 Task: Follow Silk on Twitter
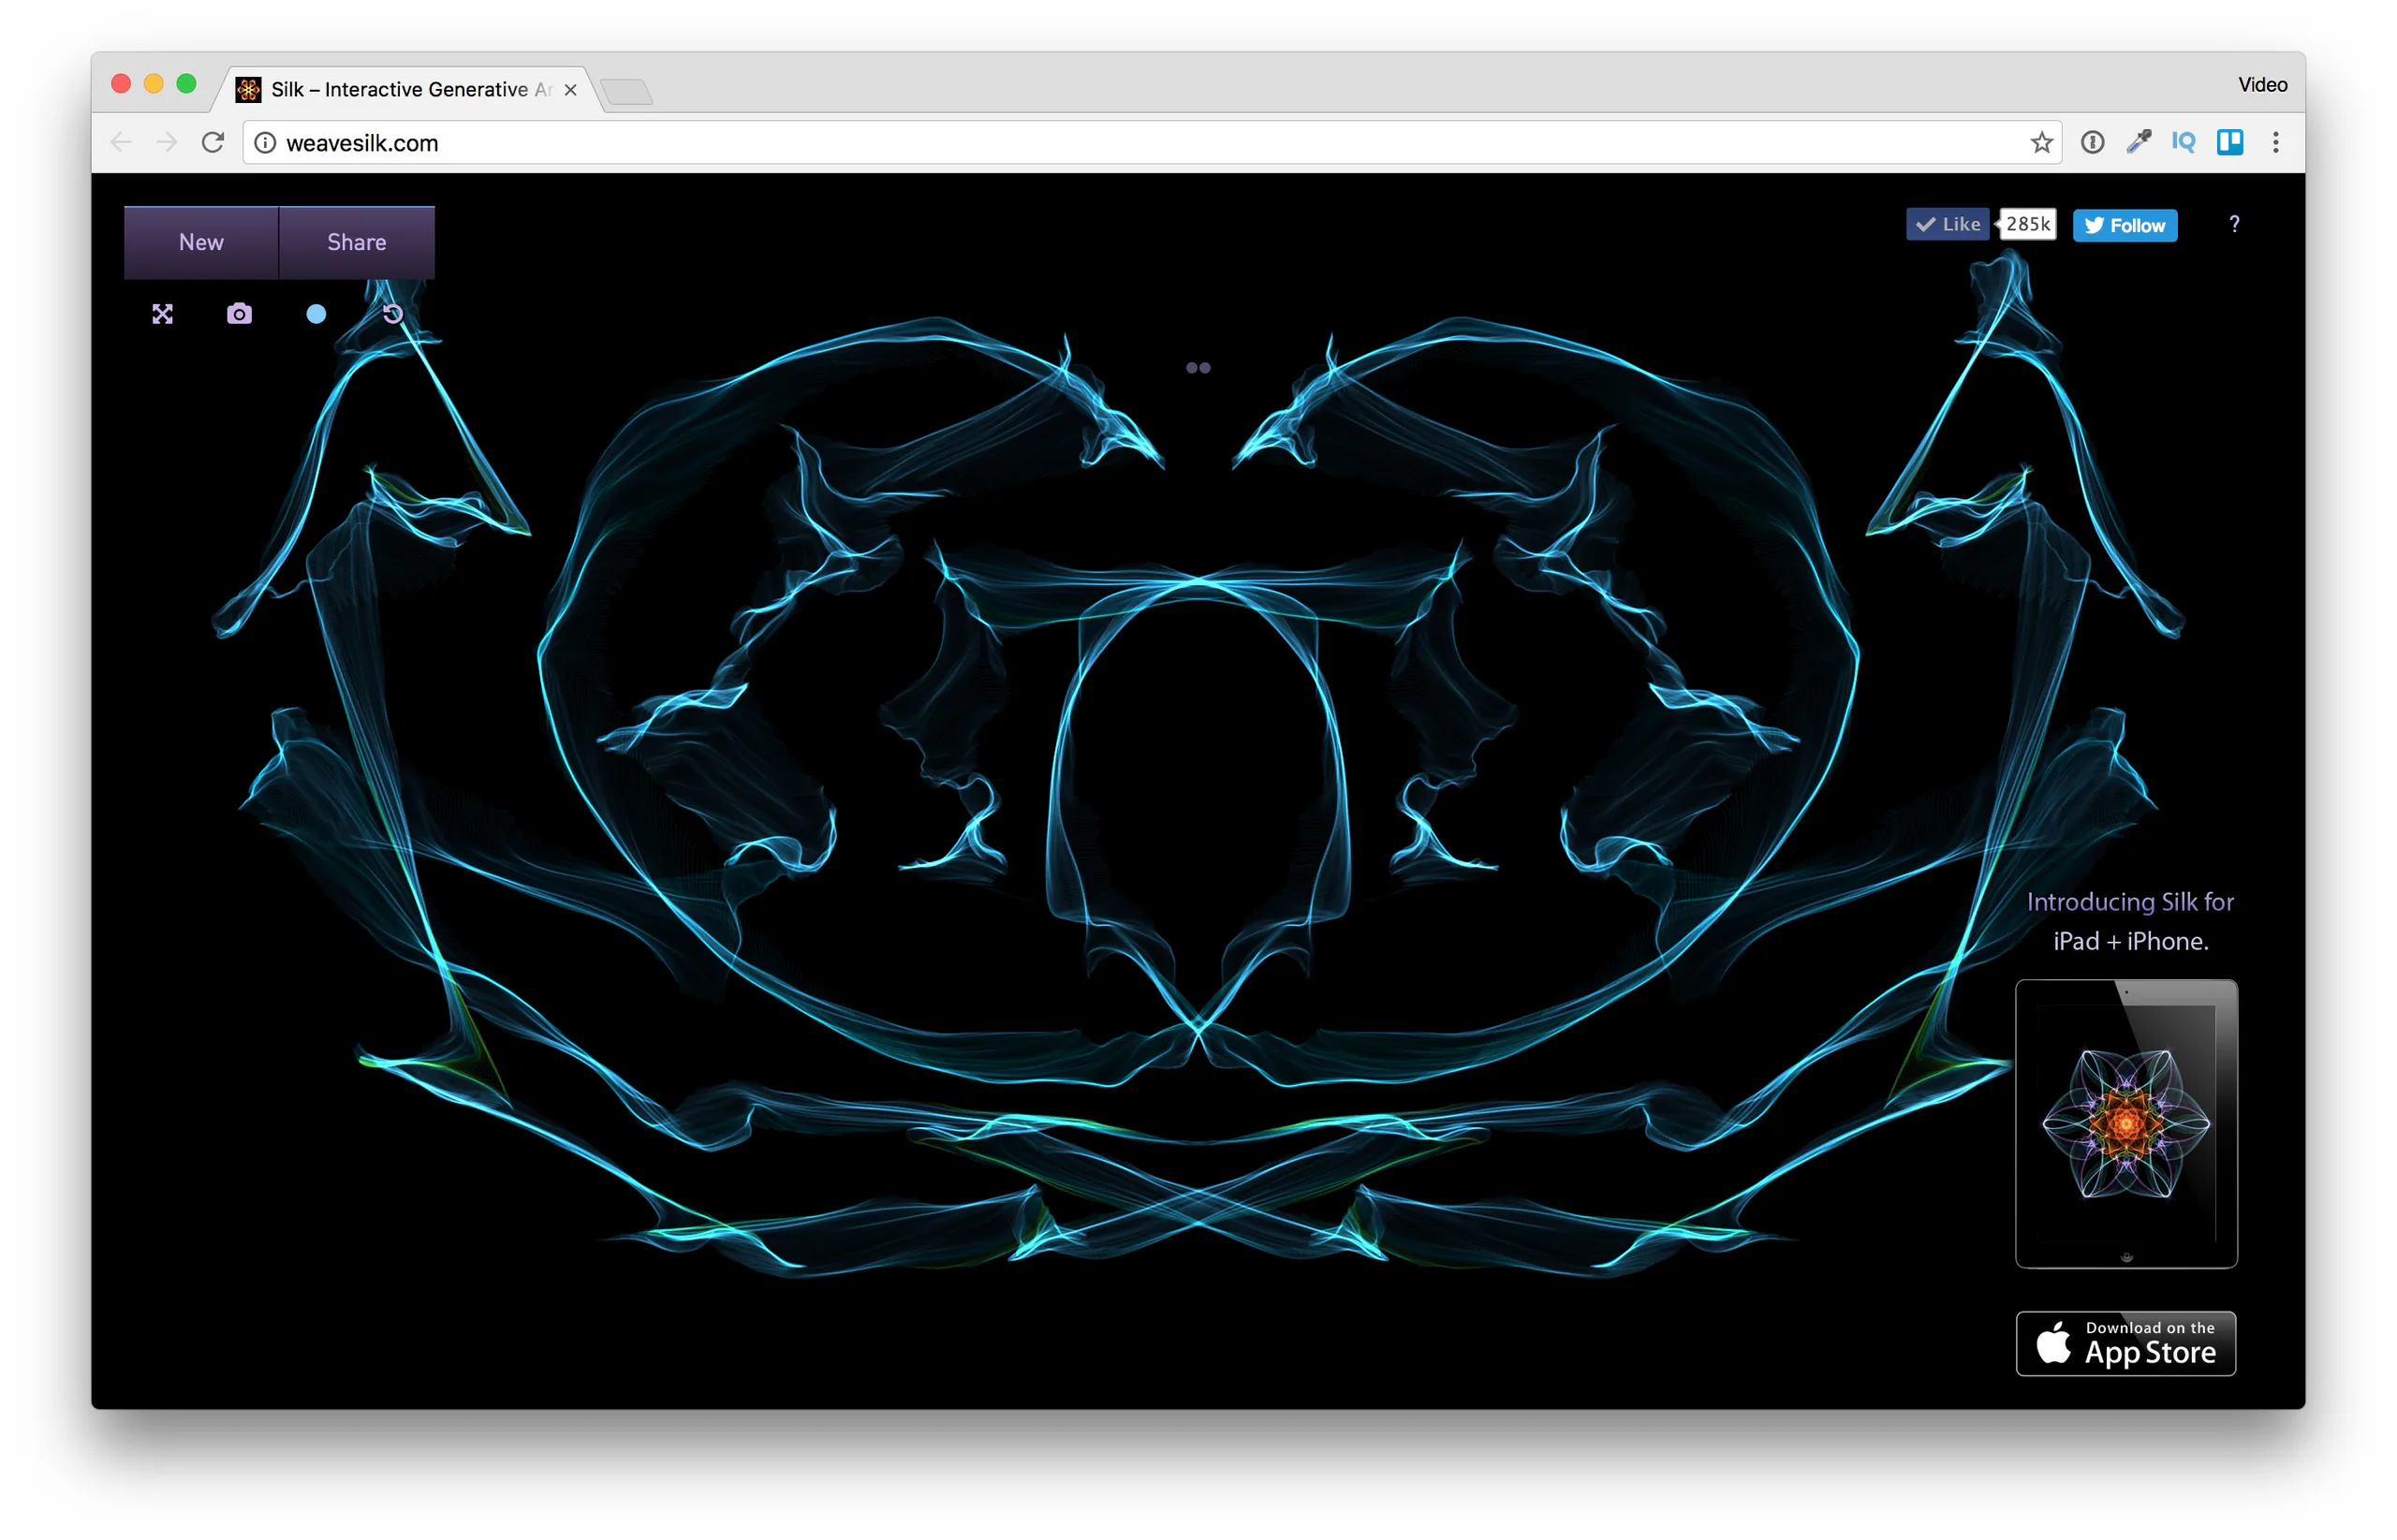pos(2124,225)
